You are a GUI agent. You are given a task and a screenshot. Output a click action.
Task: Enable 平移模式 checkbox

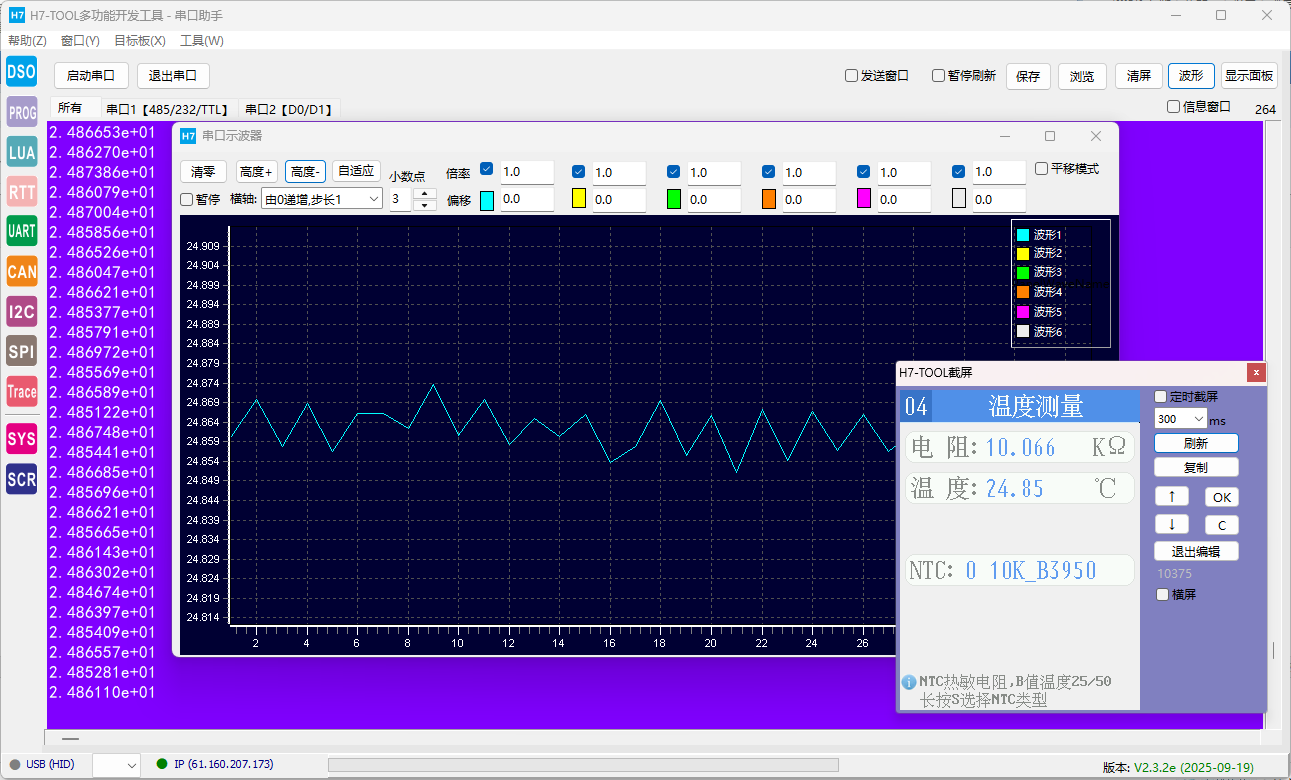[x=1041, y=168]
